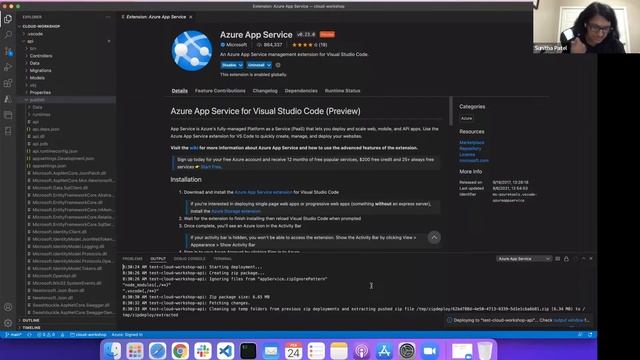The image size is (640, 360).
Task: Expand the Models folder
Action: tap(37, 78)
